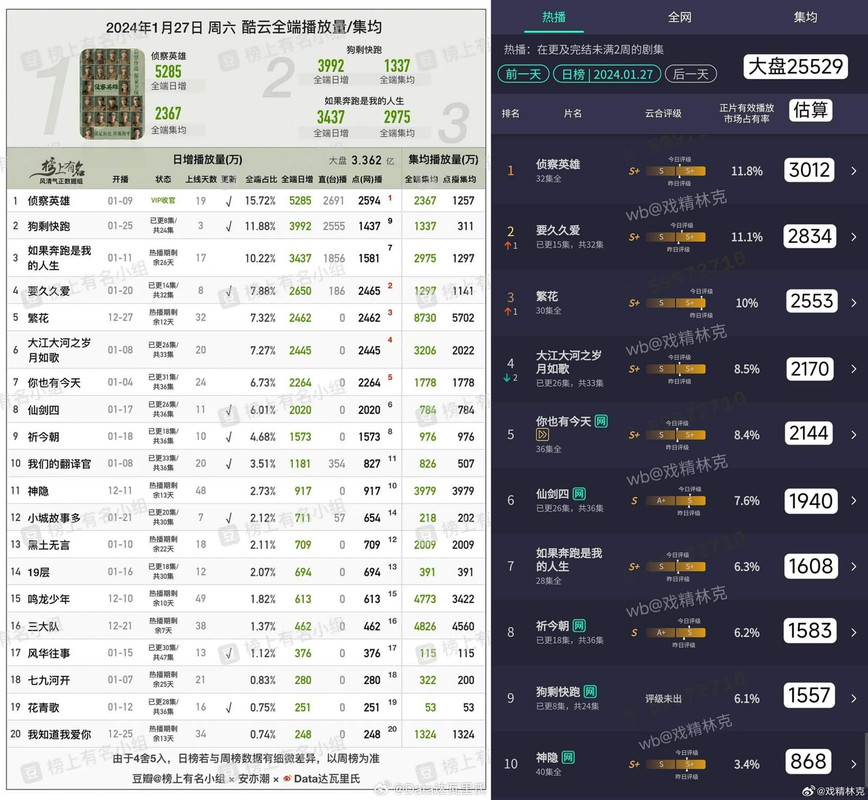
Task: Click the 估算 column label box
Action: [x=810, y=110]
